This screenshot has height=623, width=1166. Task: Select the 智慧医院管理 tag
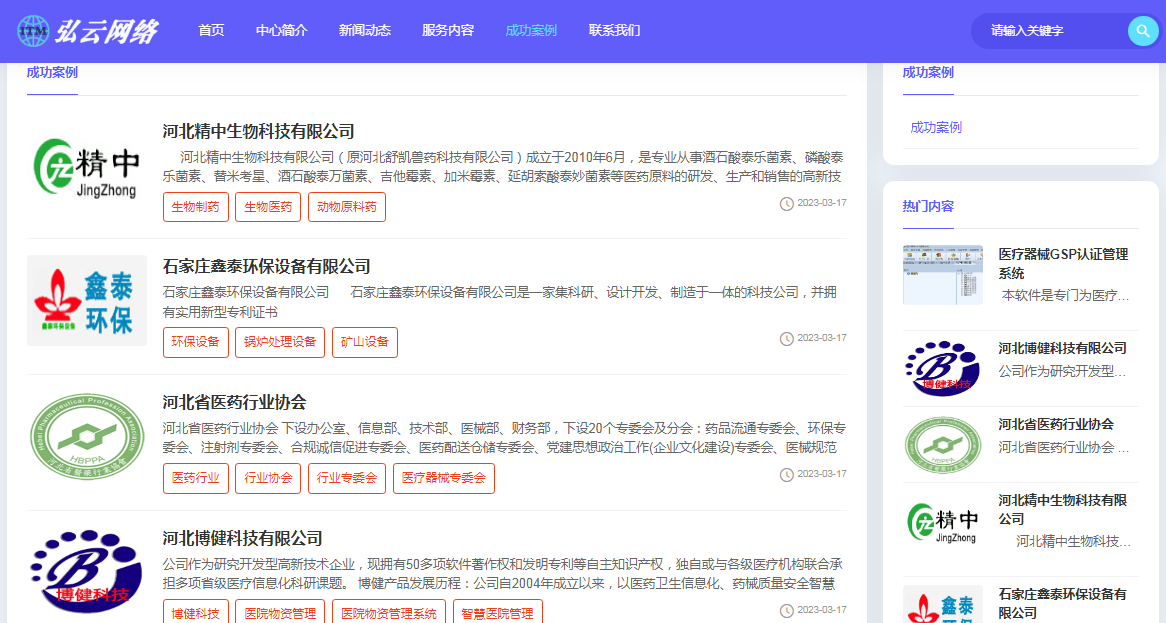click(x=497, y=613)
